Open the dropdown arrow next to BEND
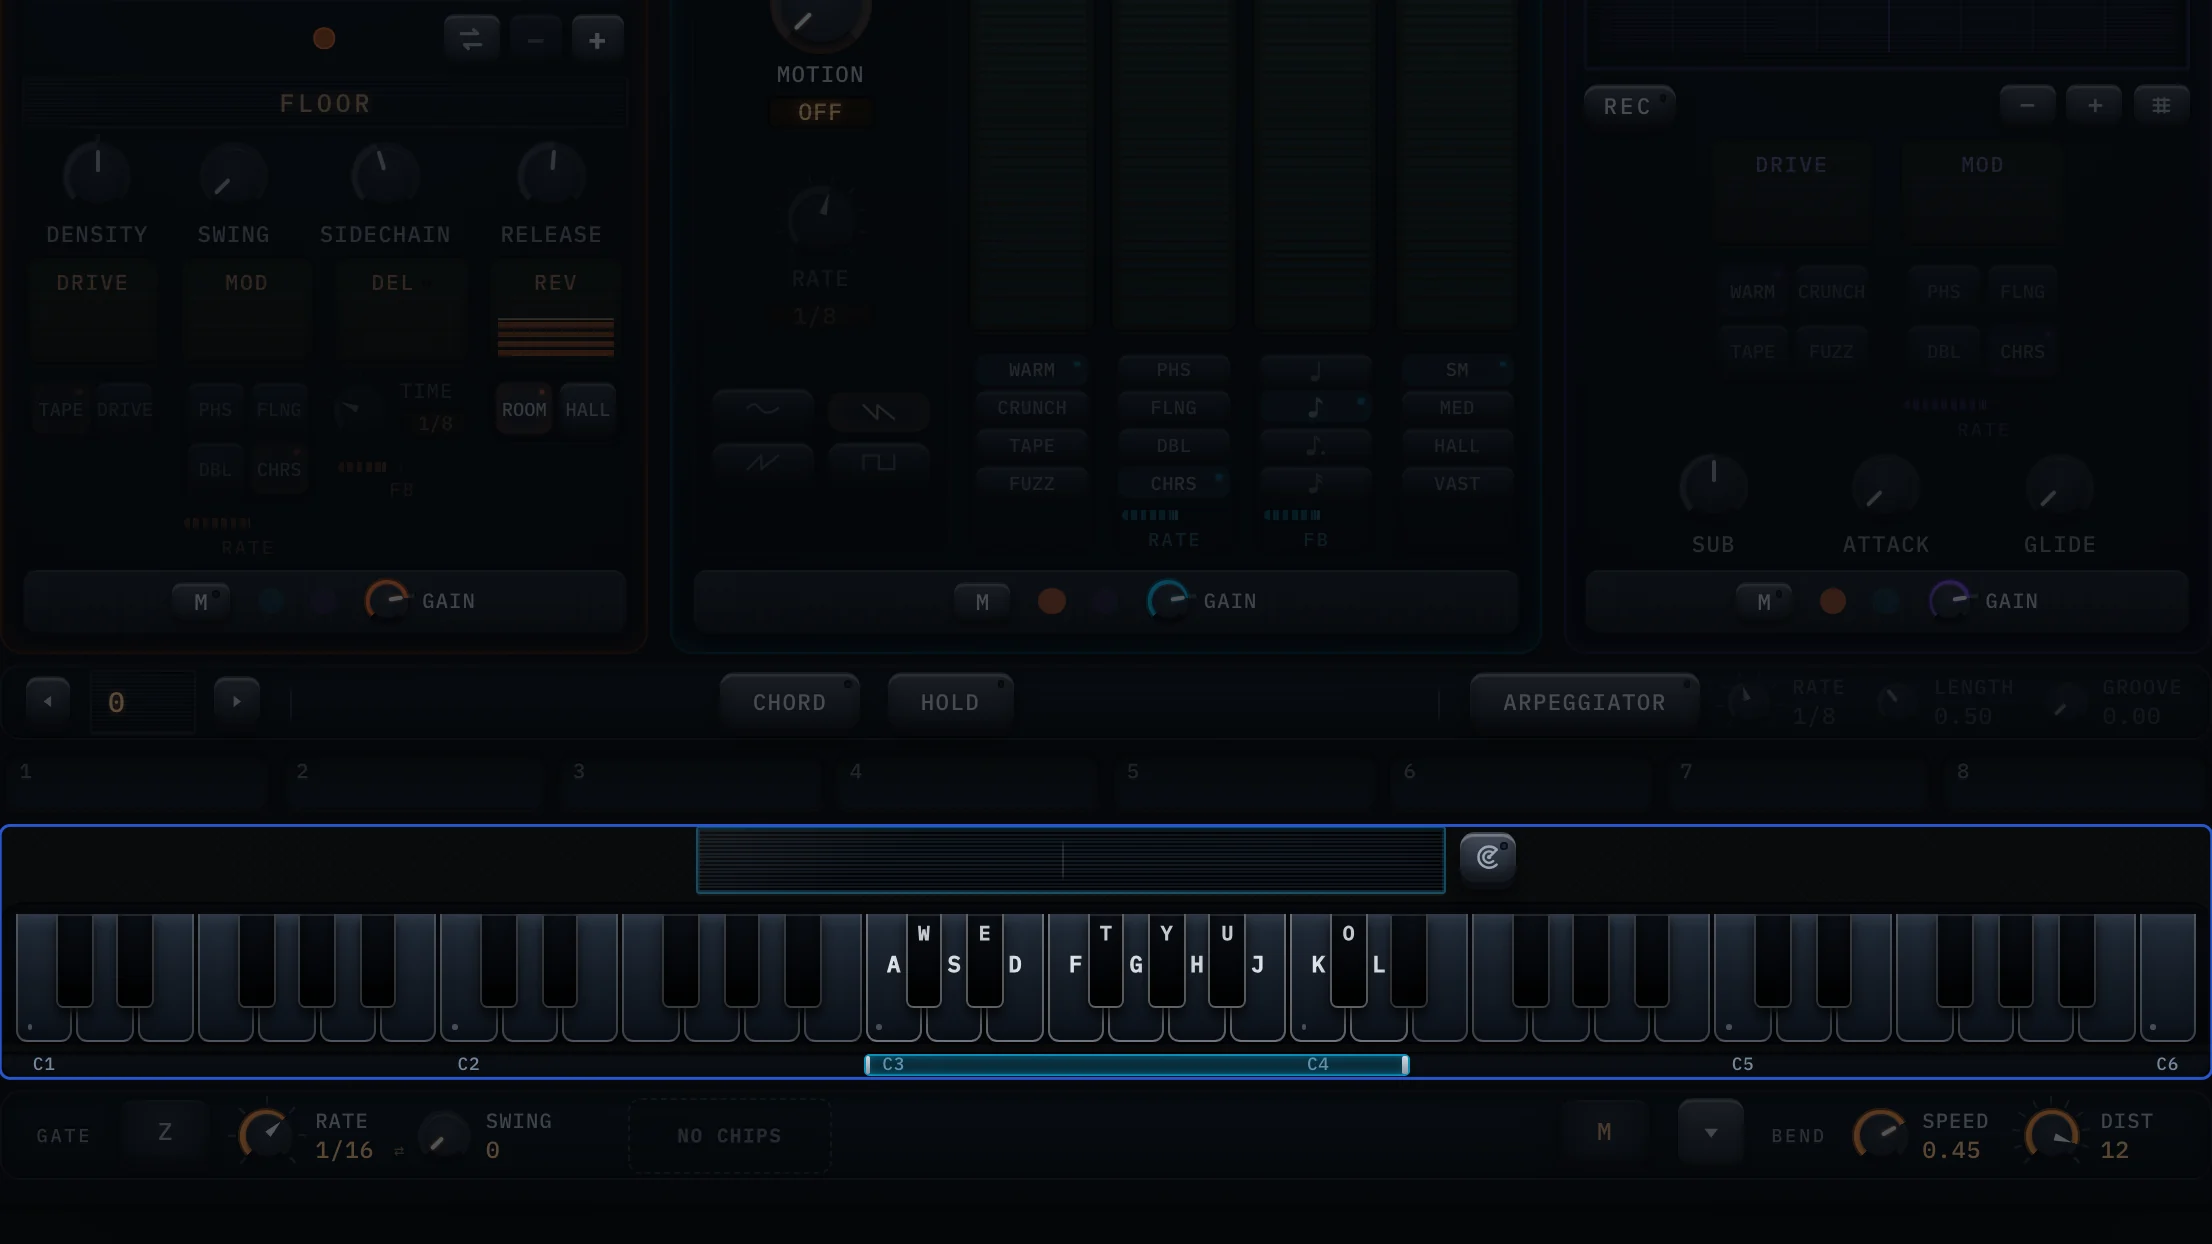 tap(1711, 1133)
